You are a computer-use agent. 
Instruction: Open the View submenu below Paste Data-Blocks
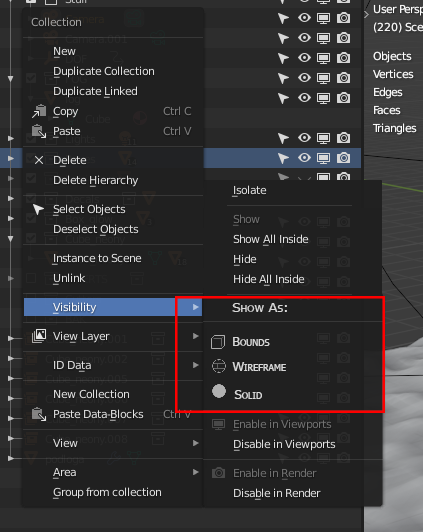pos(113,443)
